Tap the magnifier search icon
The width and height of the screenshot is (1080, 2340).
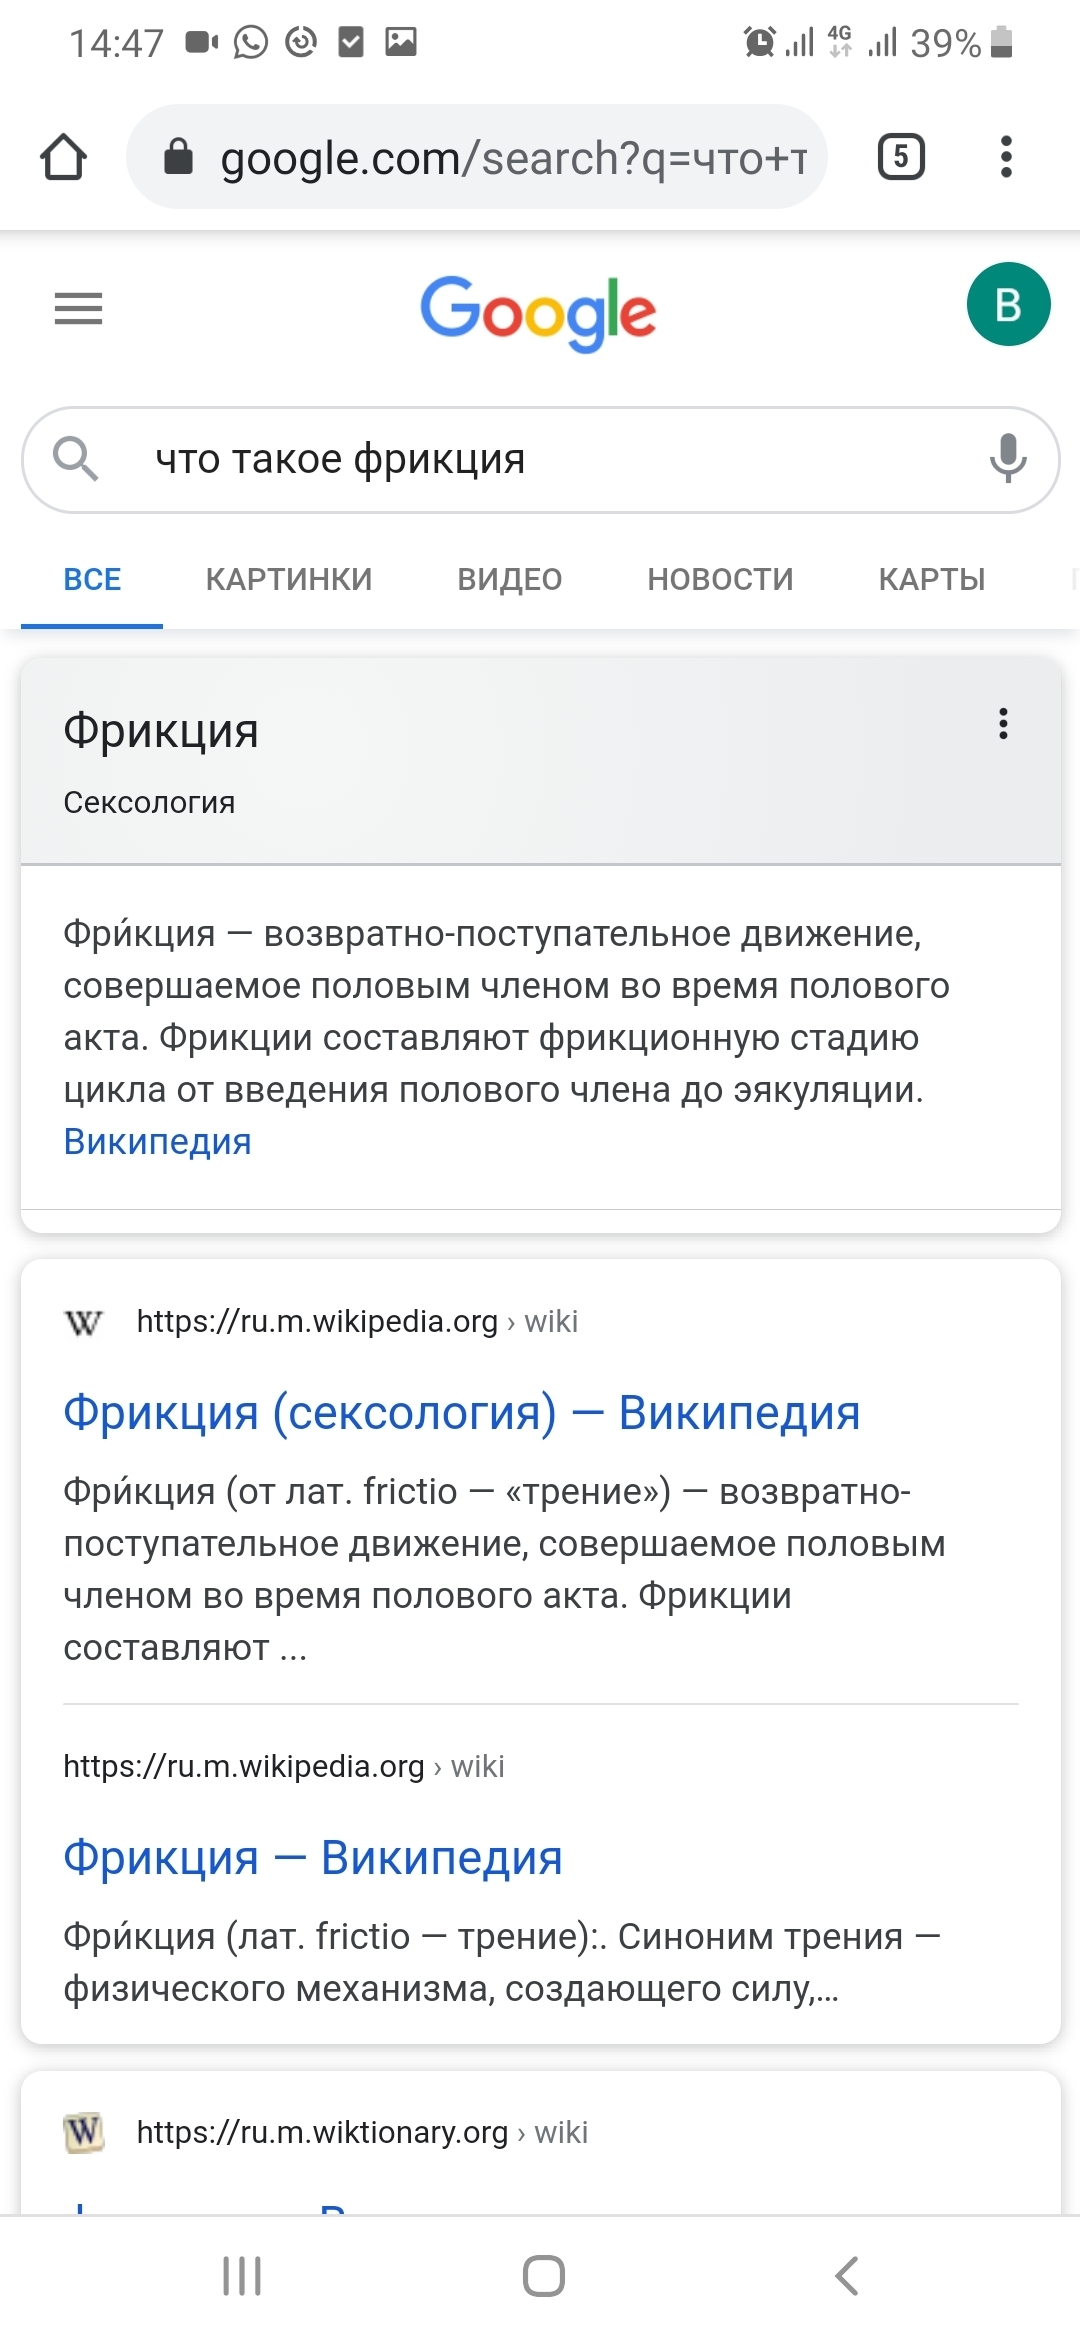tap(75, 459)
